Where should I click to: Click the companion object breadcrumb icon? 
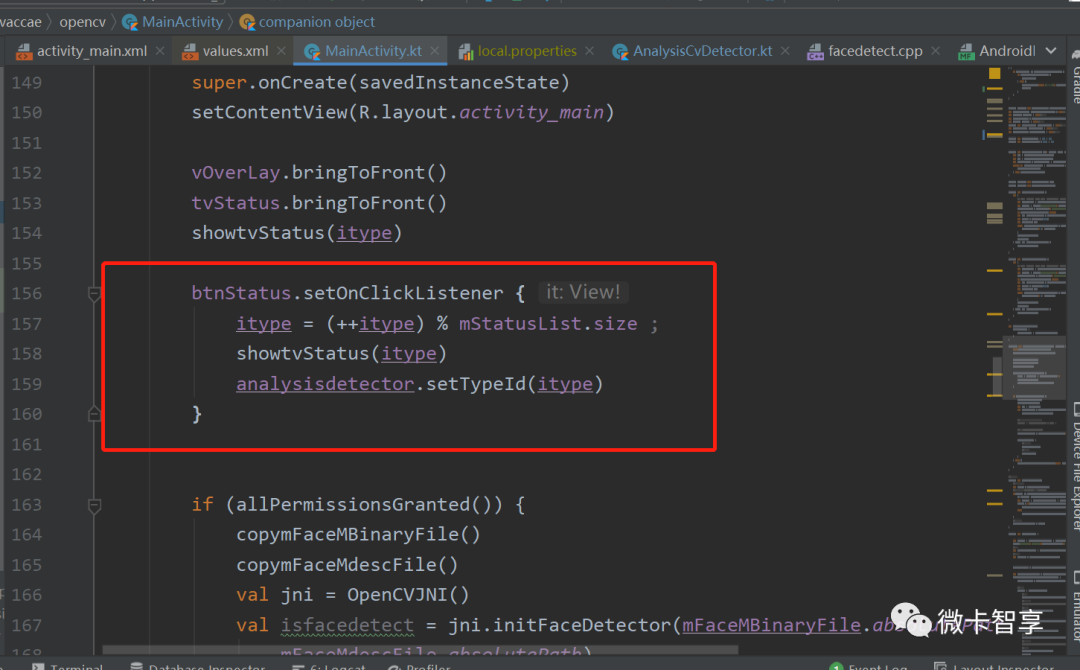[x=247, y=23]
